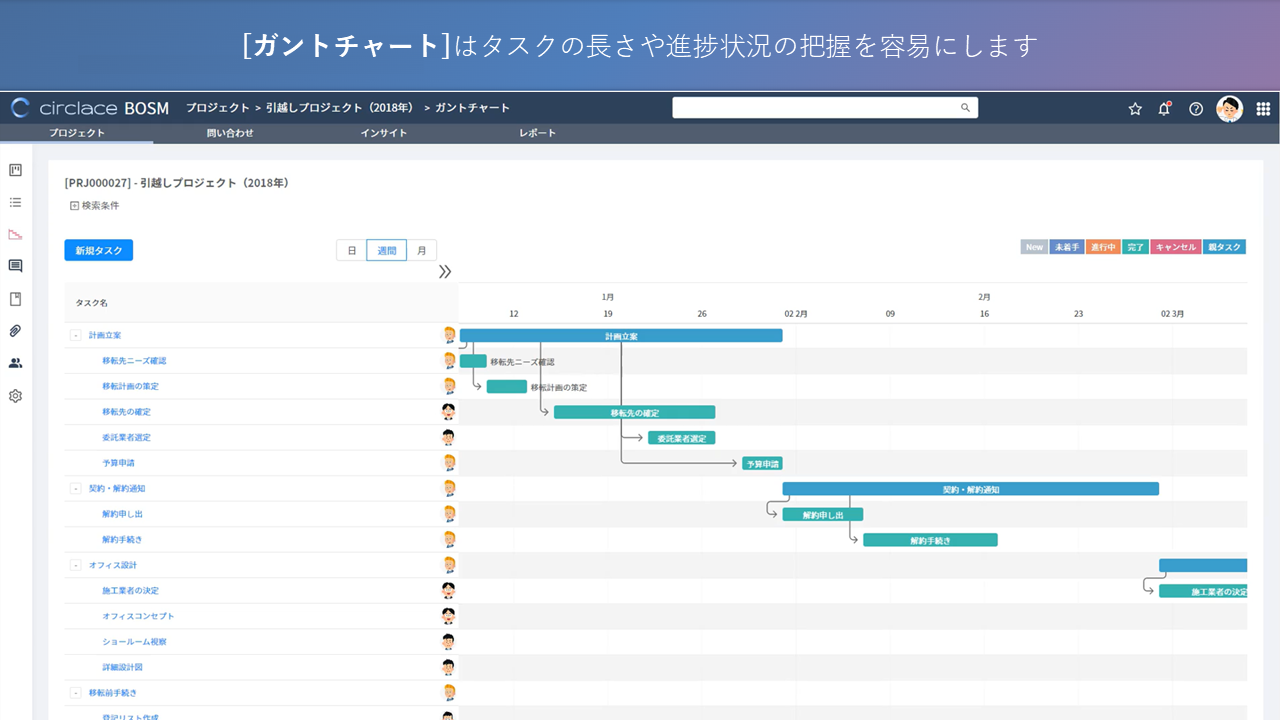The width and height of the screenshot is (1280, 720).
Task: Open the レポート tab
Action: click(537, 133)
